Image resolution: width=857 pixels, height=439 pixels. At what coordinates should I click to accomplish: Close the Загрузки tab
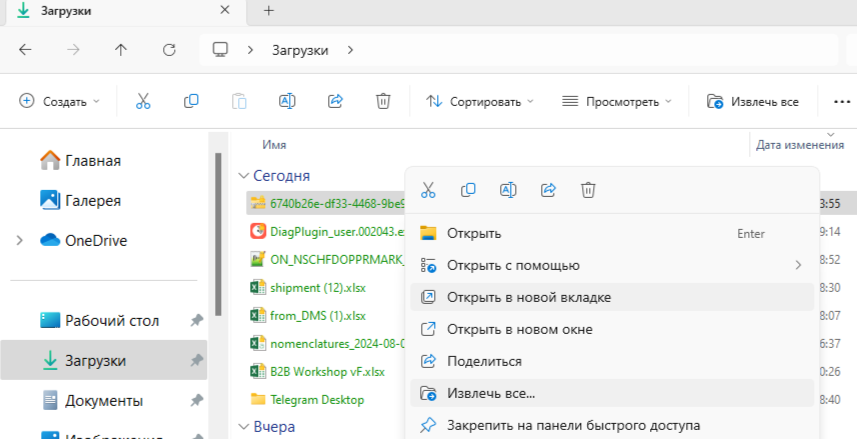pyautogui.click(x=225, y=10)
